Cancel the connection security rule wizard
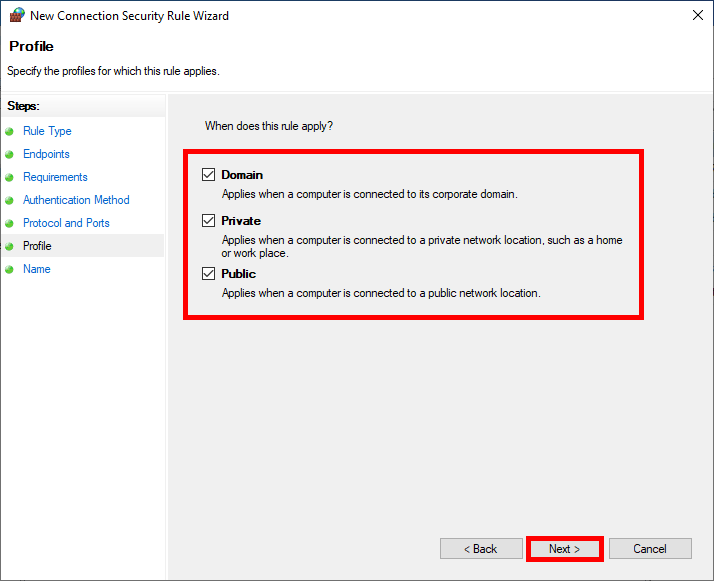The width and height of the screenshot is (714, 581). pos(650,549)
